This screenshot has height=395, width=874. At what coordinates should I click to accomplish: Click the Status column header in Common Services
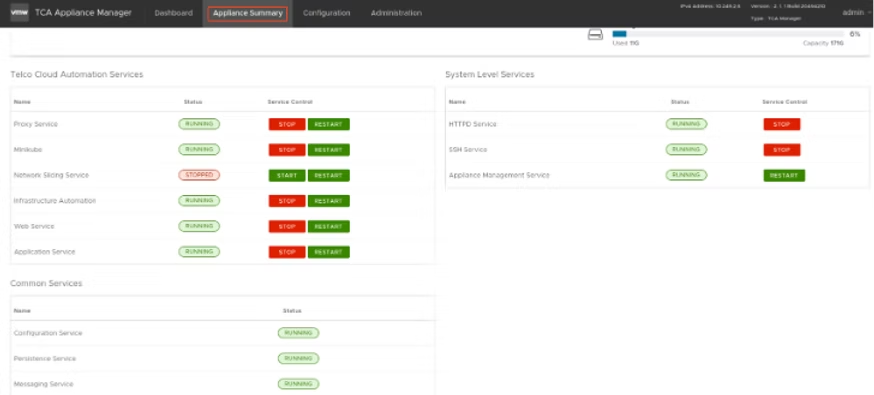pos(292,310)
